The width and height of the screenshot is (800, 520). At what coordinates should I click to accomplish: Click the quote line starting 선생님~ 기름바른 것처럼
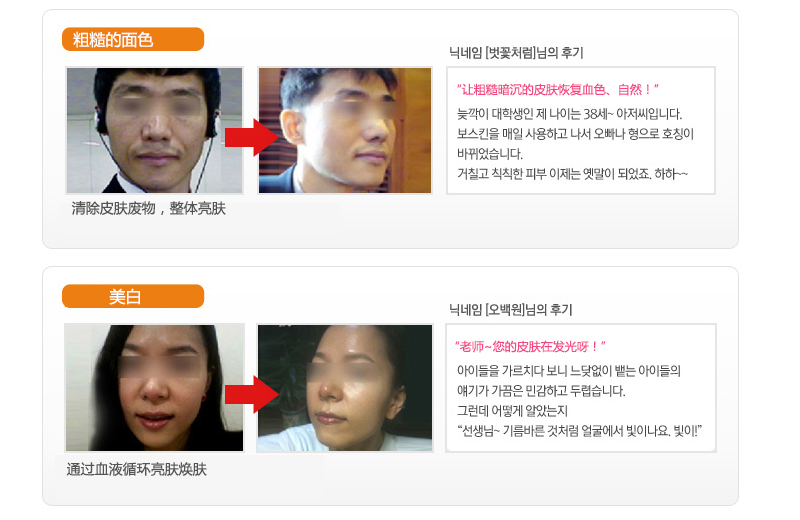tap(580, 431)
